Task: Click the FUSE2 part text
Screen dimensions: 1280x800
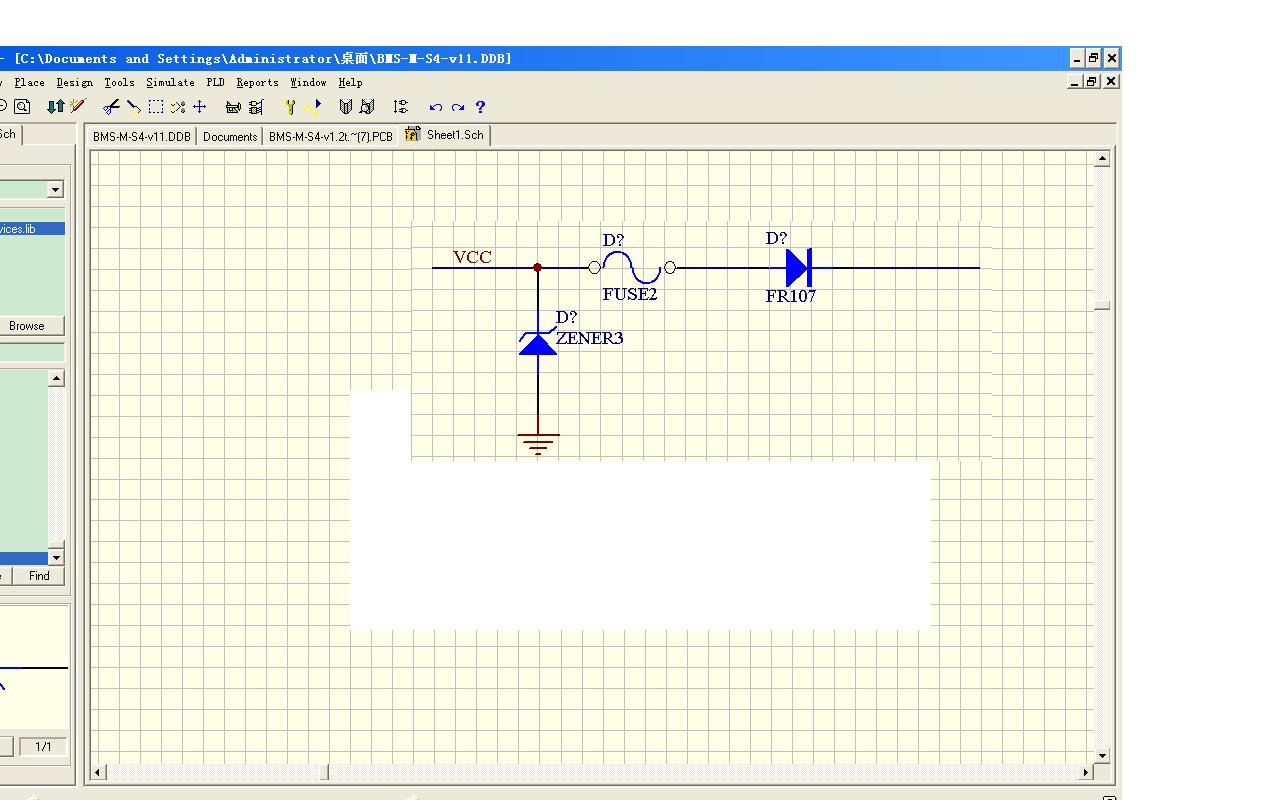Action: 630,295
